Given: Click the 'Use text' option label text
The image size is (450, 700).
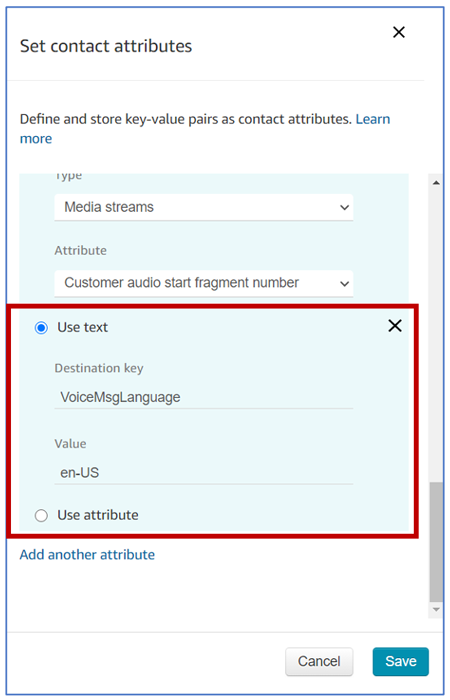Looking at the screenshot, I should (83, 327).
